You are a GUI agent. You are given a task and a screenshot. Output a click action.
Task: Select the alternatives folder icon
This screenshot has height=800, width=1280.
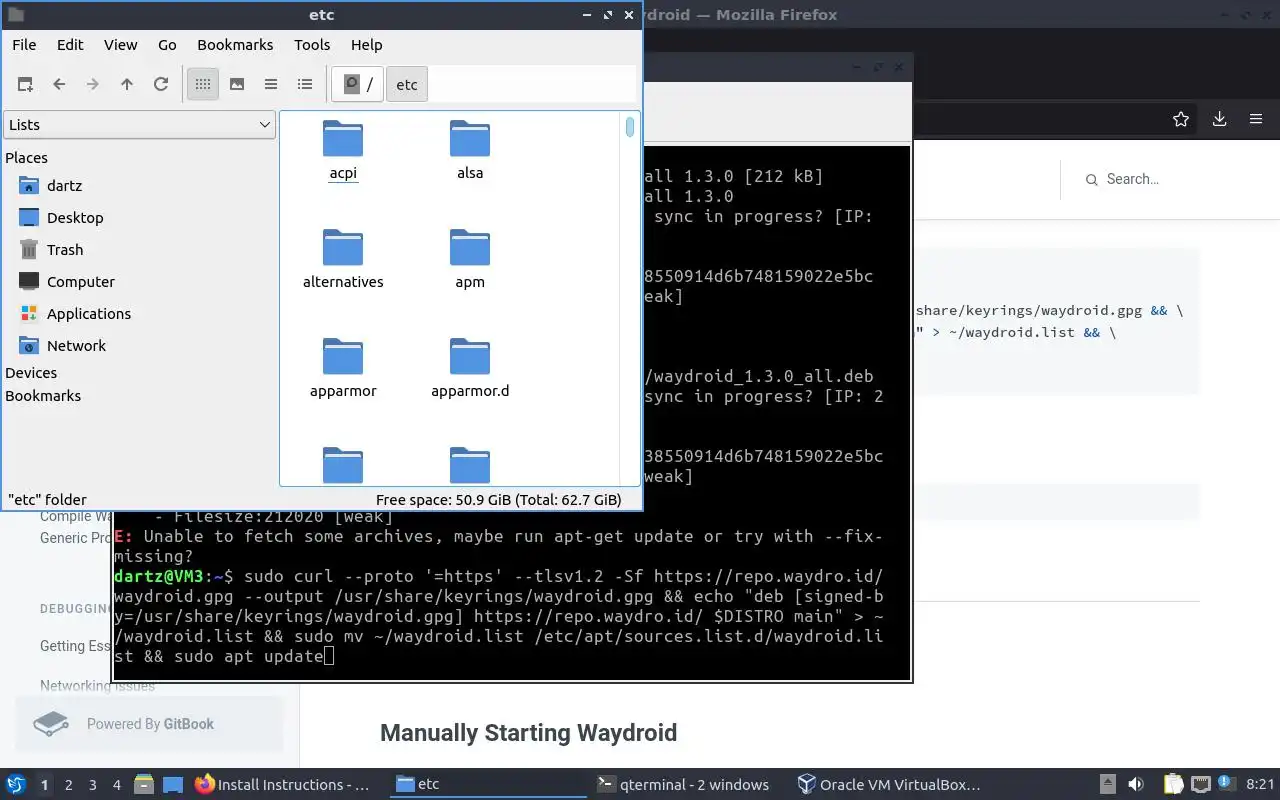tap(343, 248)
